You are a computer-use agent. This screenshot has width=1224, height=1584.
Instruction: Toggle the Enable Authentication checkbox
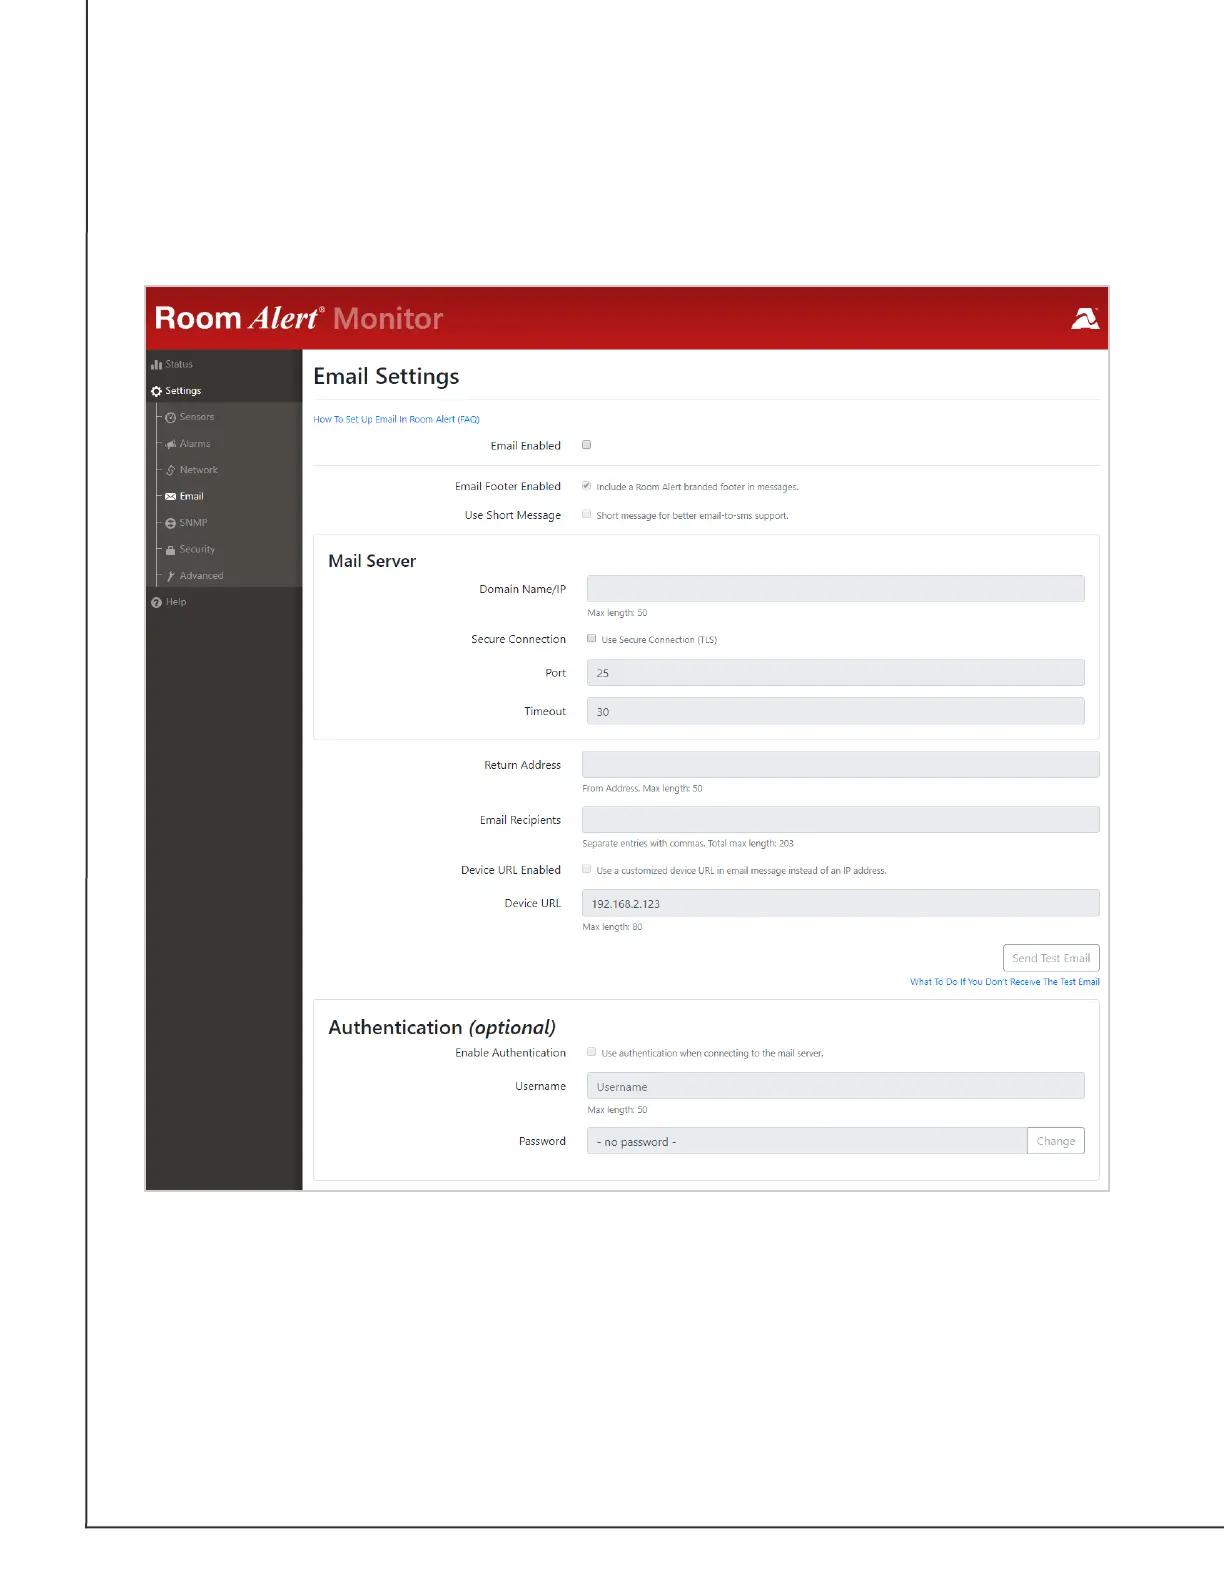click(x=592, y=1052)
